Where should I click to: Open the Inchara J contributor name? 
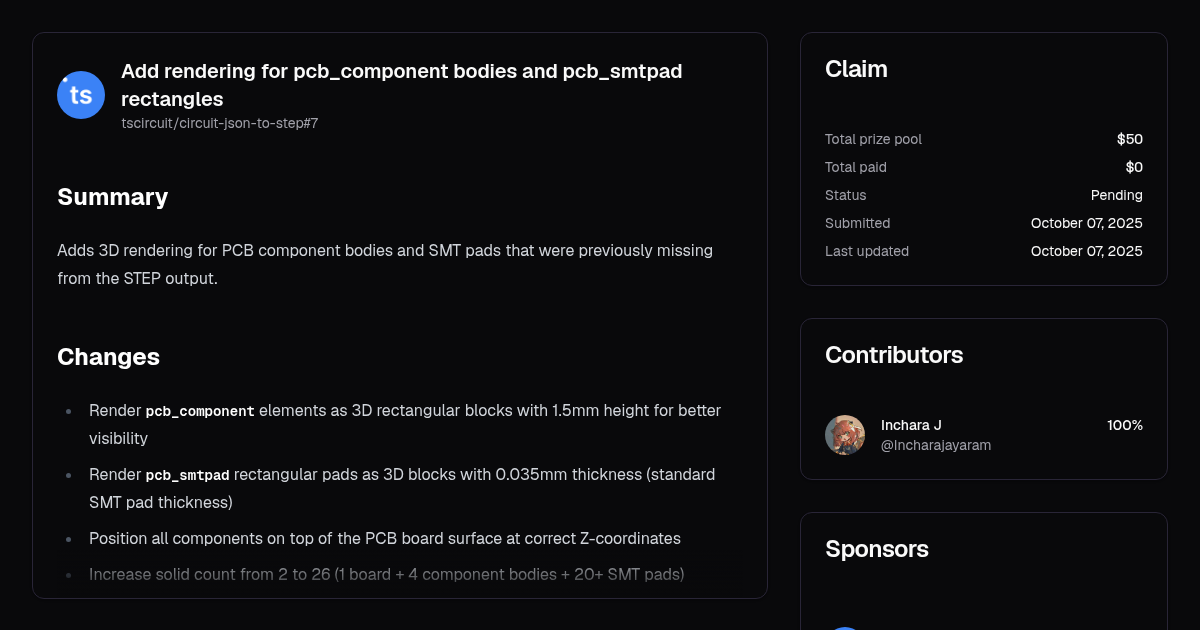pyautogui.click(x=911, y=425)
